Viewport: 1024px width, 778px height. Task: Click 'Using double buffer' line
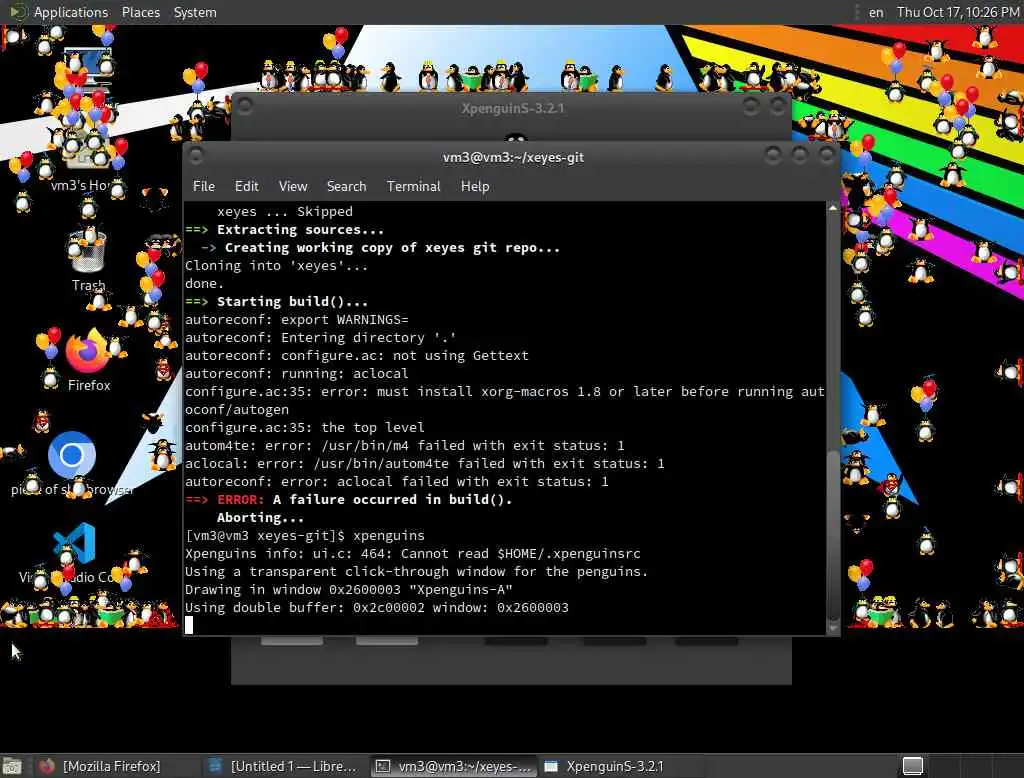tap(376, 608)
